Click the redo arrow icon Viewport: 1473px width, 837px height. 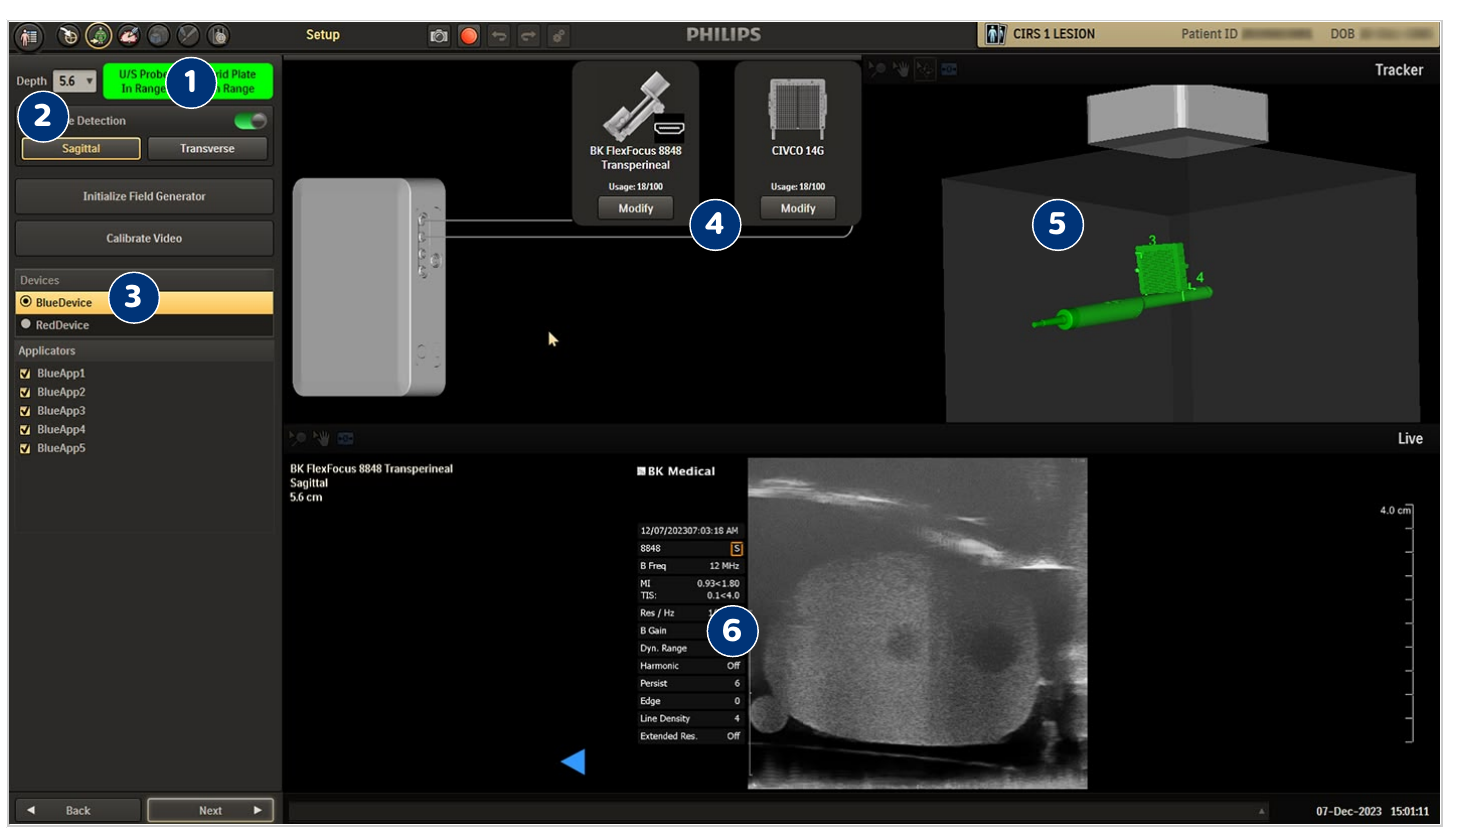(x=529, y=36)
